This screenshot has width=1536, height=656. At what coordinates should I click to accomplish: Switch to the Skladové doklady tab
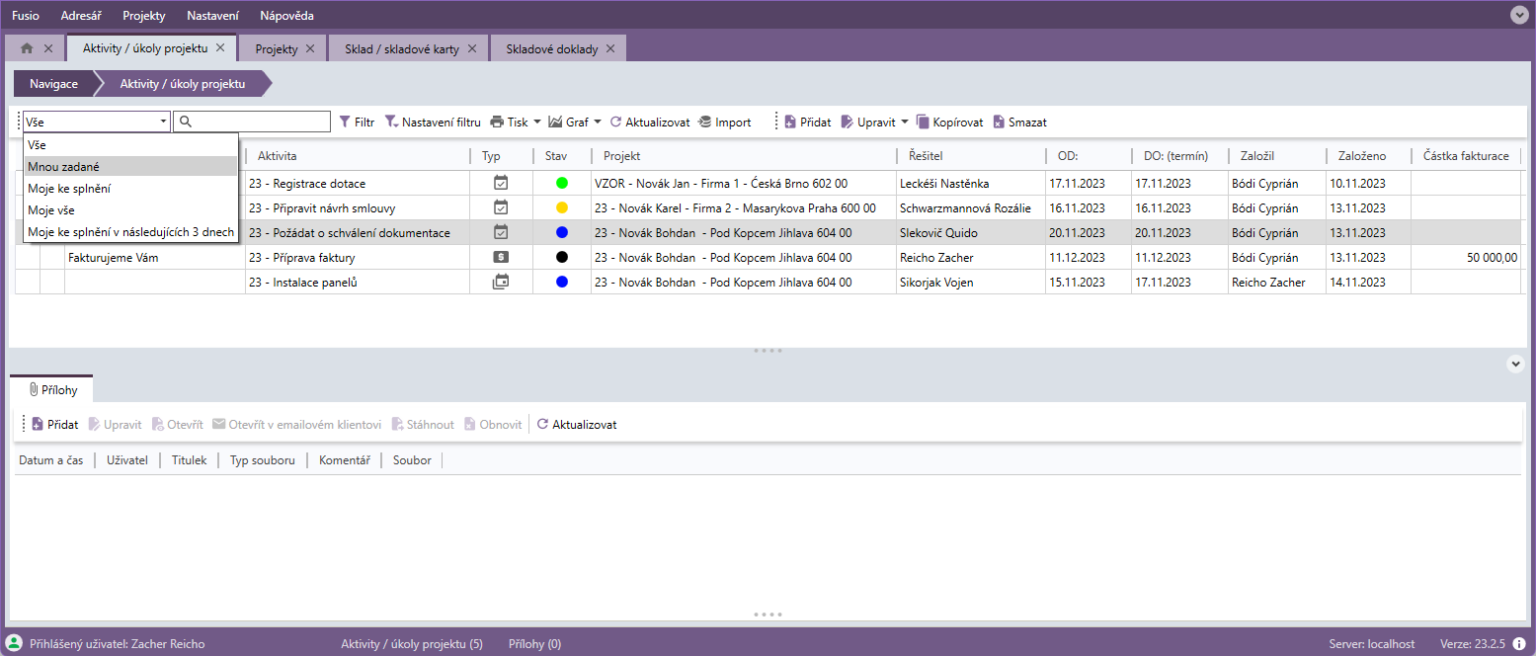(551, 49)
